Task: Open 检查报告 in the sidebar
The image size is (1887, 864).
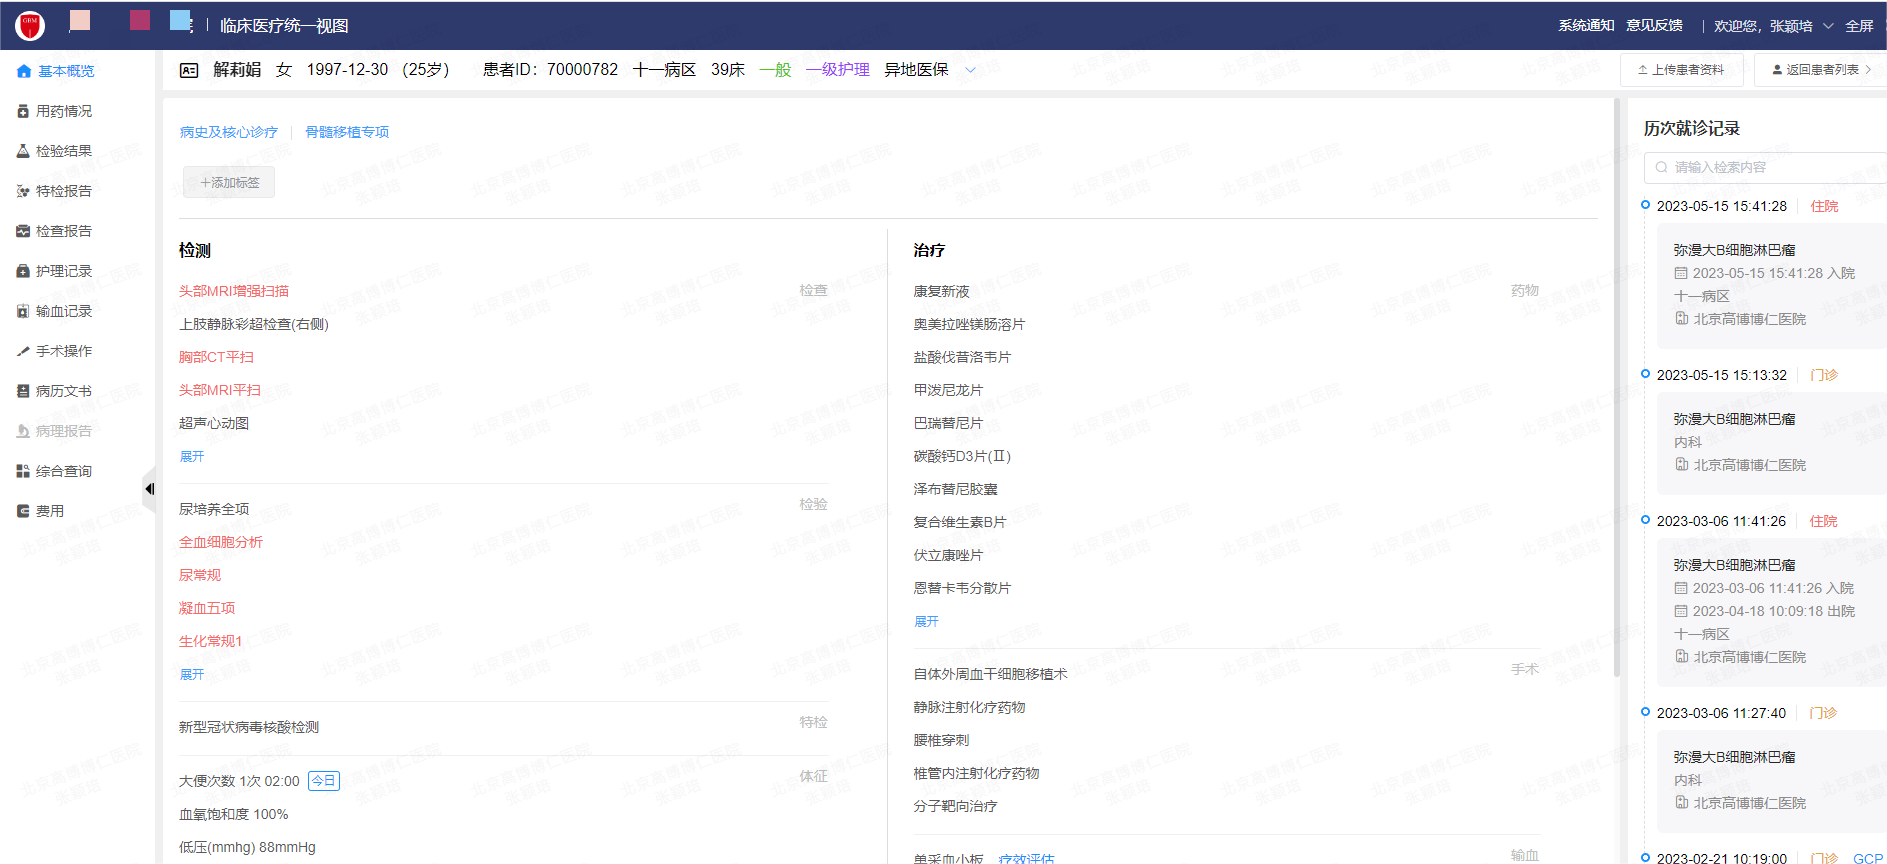Action: click(64, 231)
